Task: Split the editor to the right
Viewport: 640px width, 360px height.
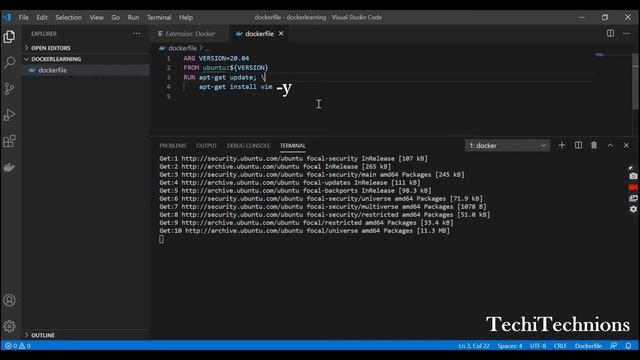Action: click(x=610, y=33)
